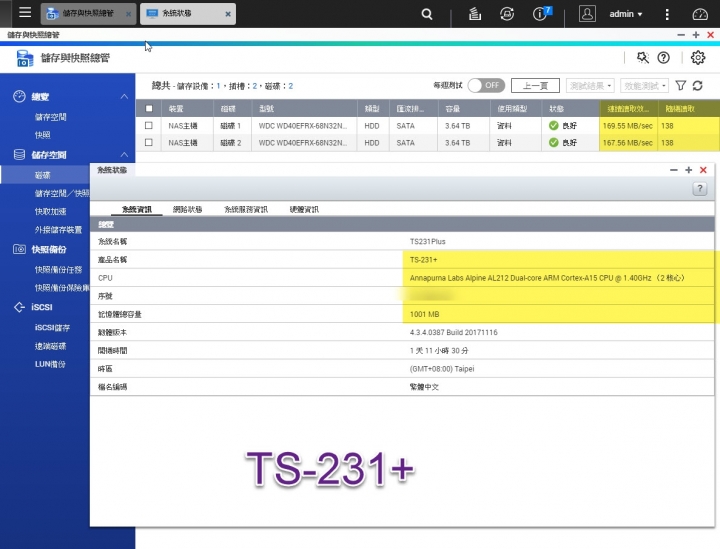Open the QTS main hamburger menu
The image size is (720, 549).
tap(25, 12)
